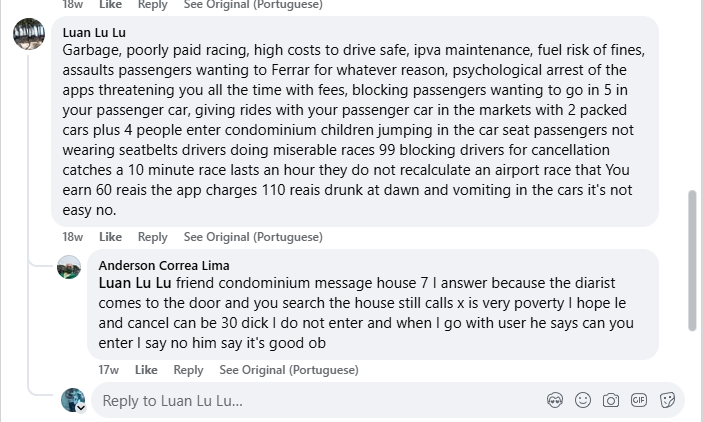Click Reply under Anderson Correa Lima's comment
703x422 pixels.
point(188,370)
